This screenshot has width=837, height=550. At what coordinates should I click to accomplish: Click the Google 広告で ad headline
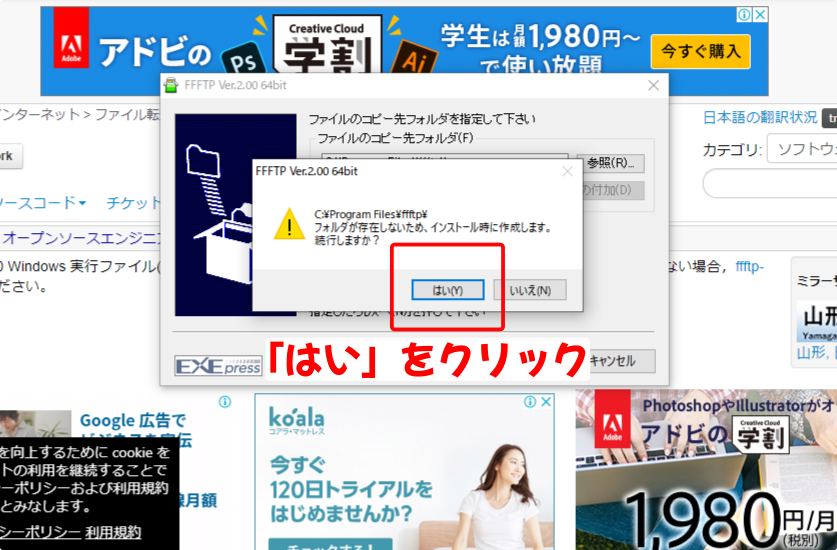click(133, 421)
